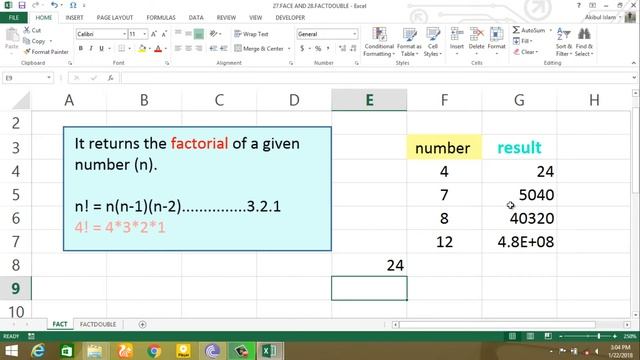Screen dimensions: 640x360
Task: Apply accounting dollar number format
Action: click(302, 49)
